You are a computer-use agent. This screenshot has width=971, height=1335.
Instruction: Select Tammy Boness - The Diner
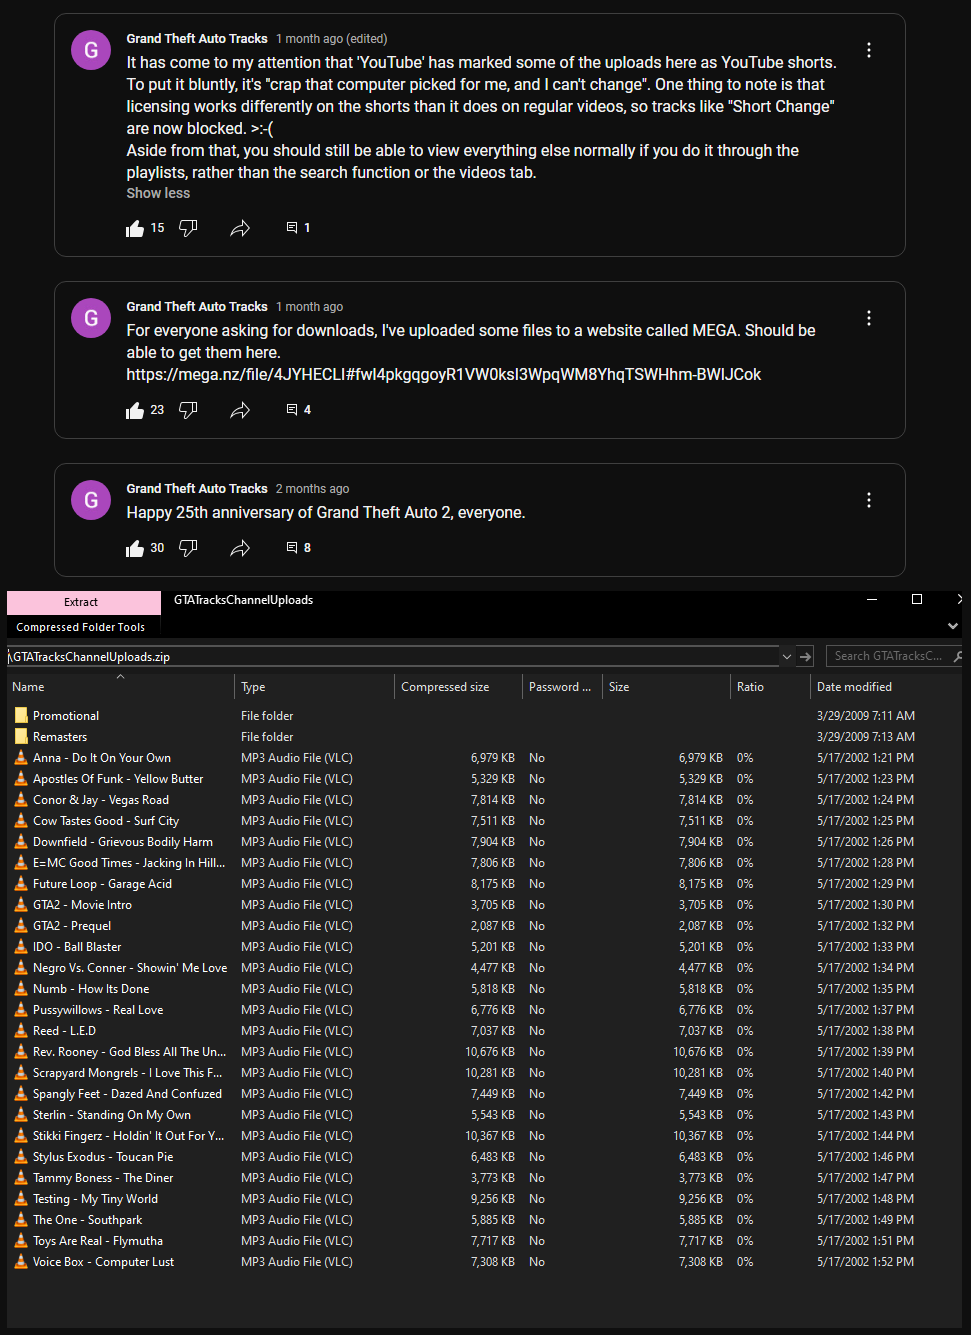[x=103, y=1178]
